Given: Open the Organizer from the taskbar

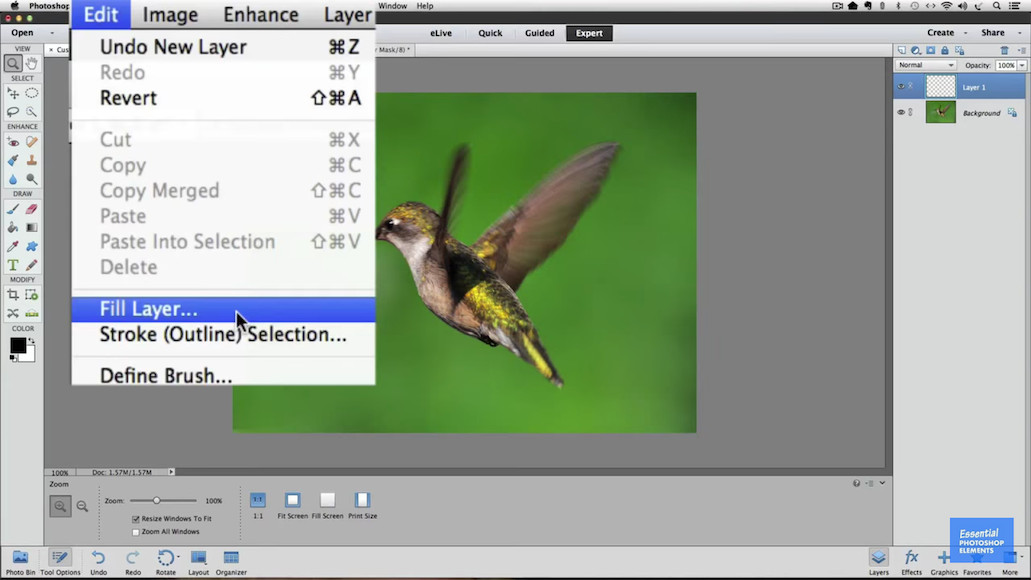Looking at the screenshot, I should (231, 560).
